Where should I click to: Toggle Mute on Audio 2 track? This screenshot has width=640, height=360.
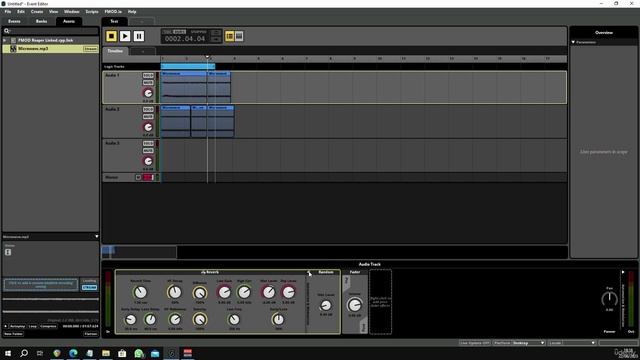pyautogui.click(x=148, y=117)
